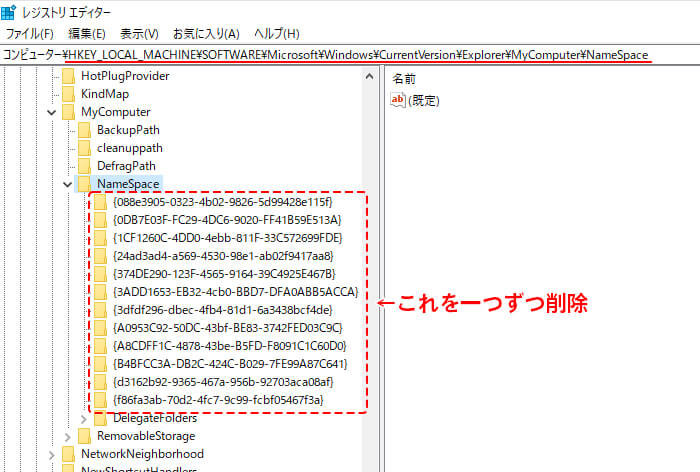Open the 表示(V) menu
This screenshot has width=700, height=472.
tap(139, 33)
